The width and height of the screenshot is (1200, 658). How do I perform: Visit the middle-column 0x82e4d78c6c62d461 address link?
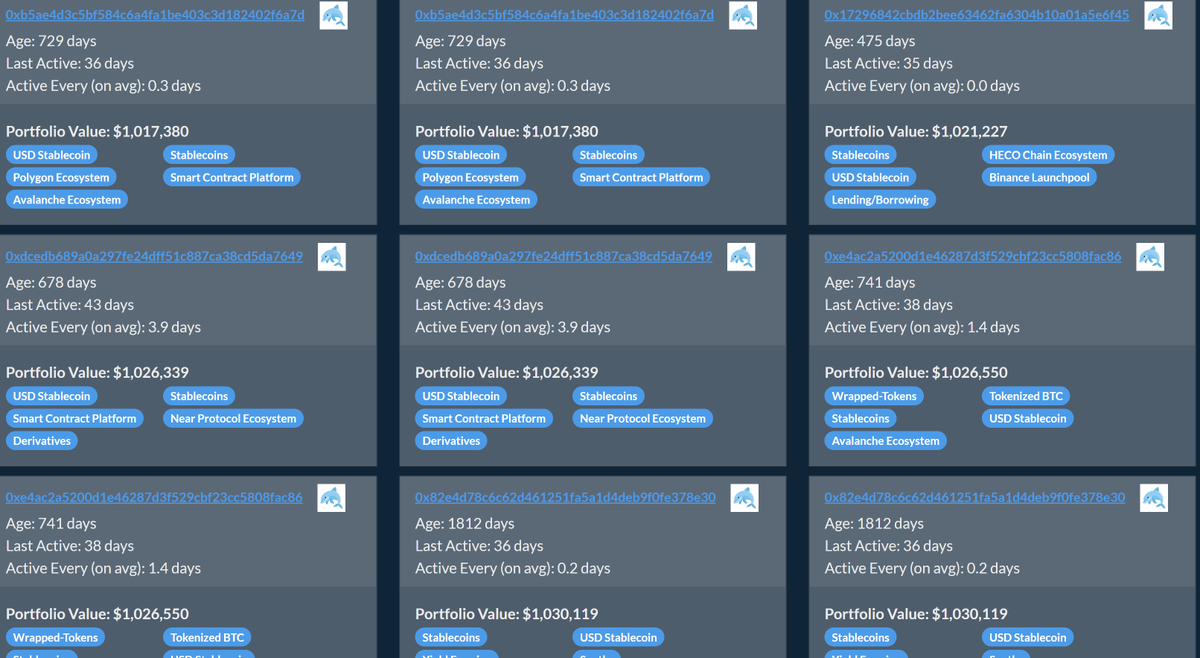565,497
